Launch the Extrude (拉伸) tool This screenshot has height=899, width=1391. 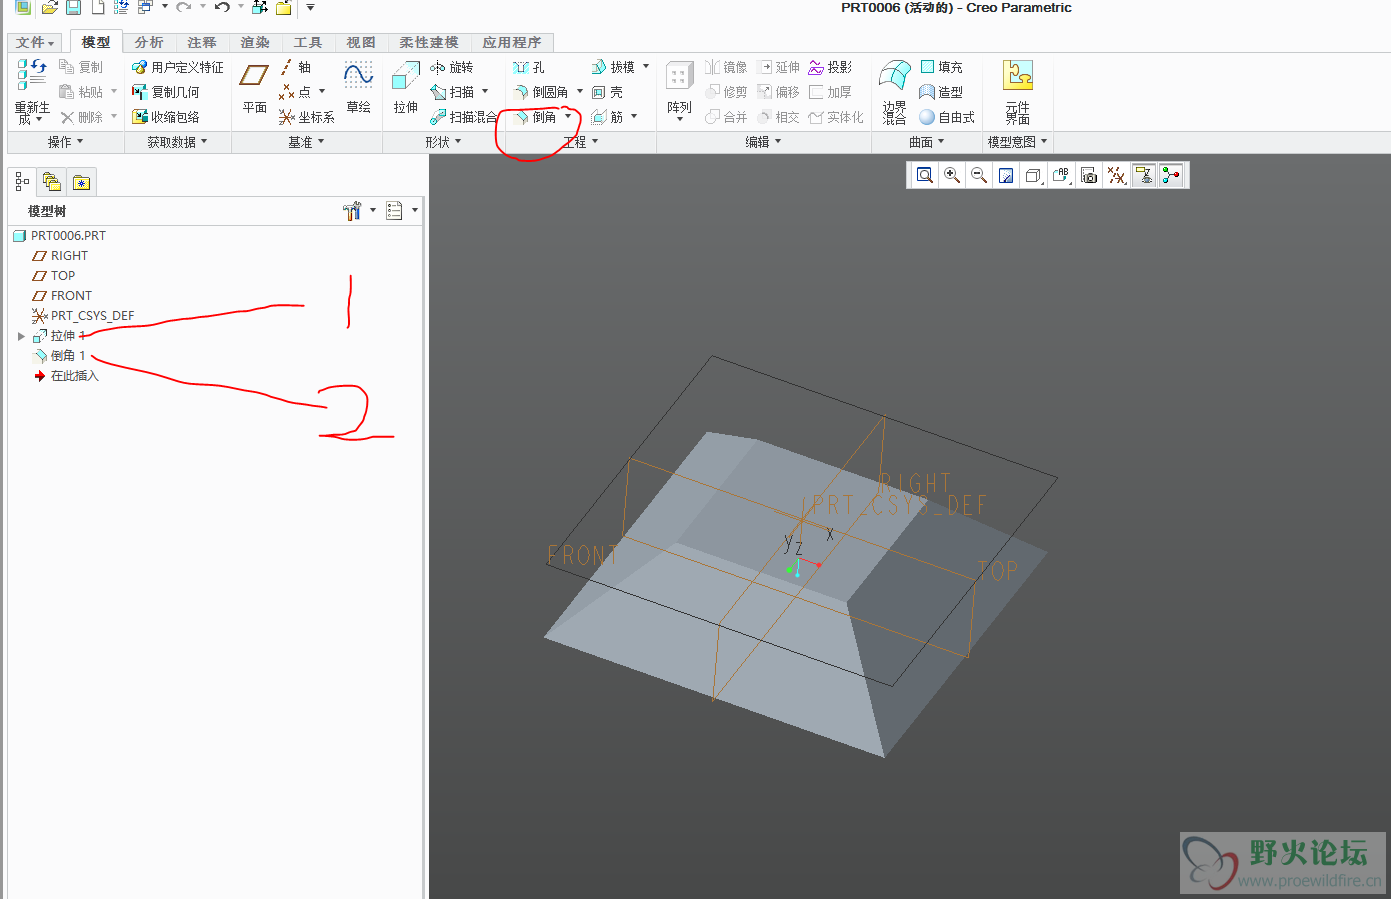[405, 88]
